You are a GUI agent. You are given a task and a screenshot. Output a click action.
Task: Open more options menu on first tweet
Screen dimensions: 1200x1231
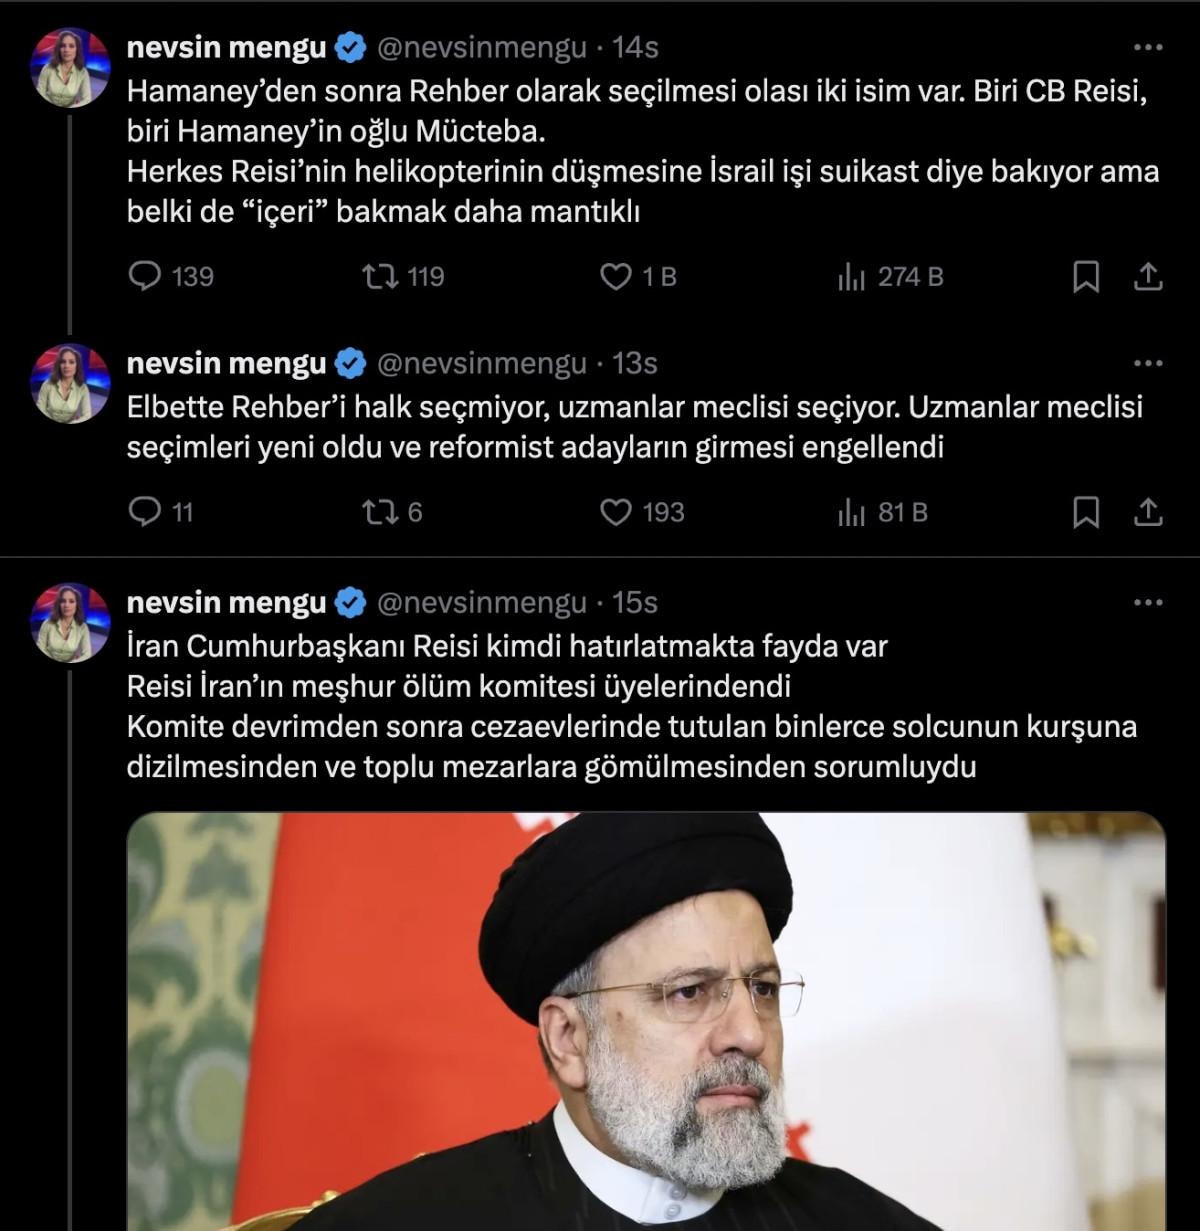pos(1148,47)
